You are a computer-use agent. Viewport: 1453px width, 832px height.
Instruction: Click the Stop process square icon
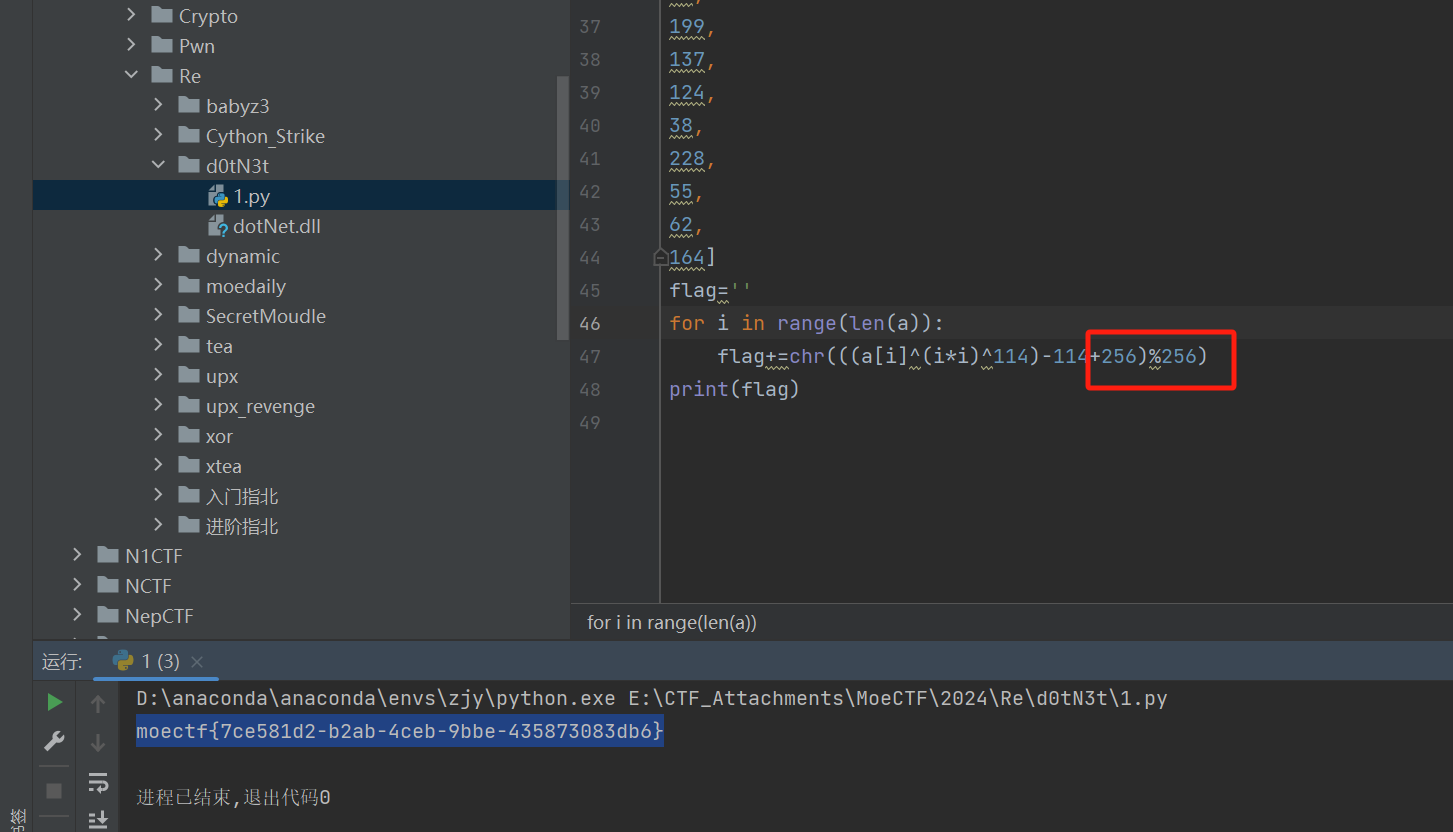click(55, 790)
